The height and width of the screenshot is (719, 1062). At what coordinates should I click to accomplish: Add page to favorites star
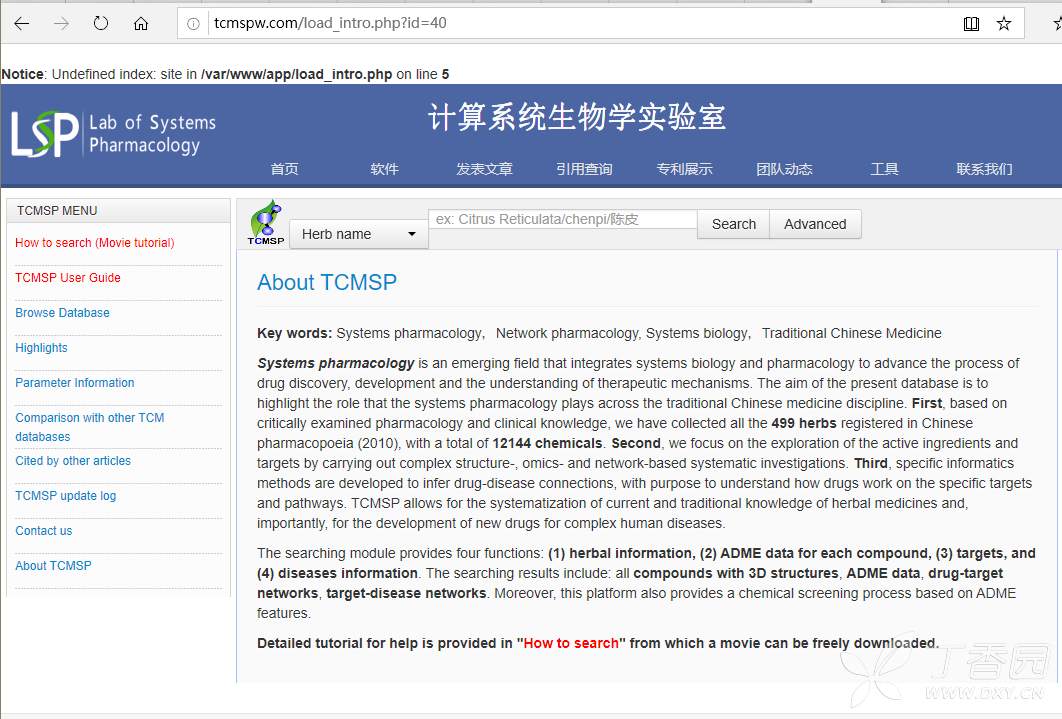1004,24
